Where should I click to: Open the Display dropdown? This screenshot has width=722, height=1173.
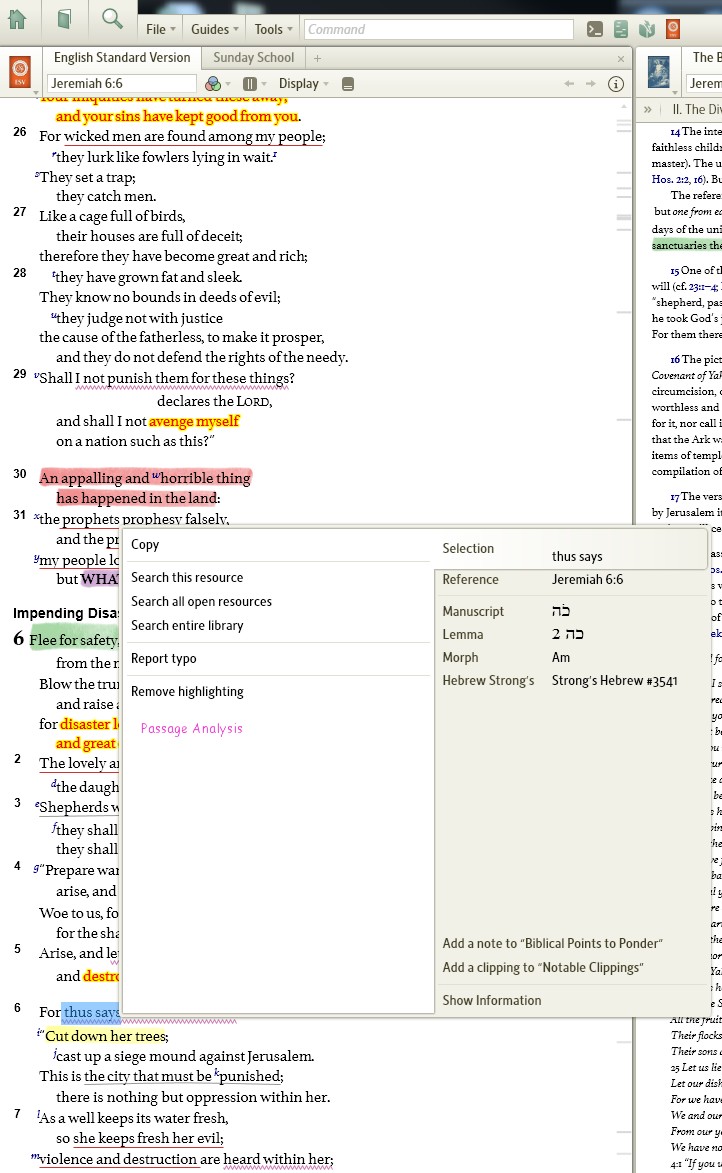tap(304, 84)
